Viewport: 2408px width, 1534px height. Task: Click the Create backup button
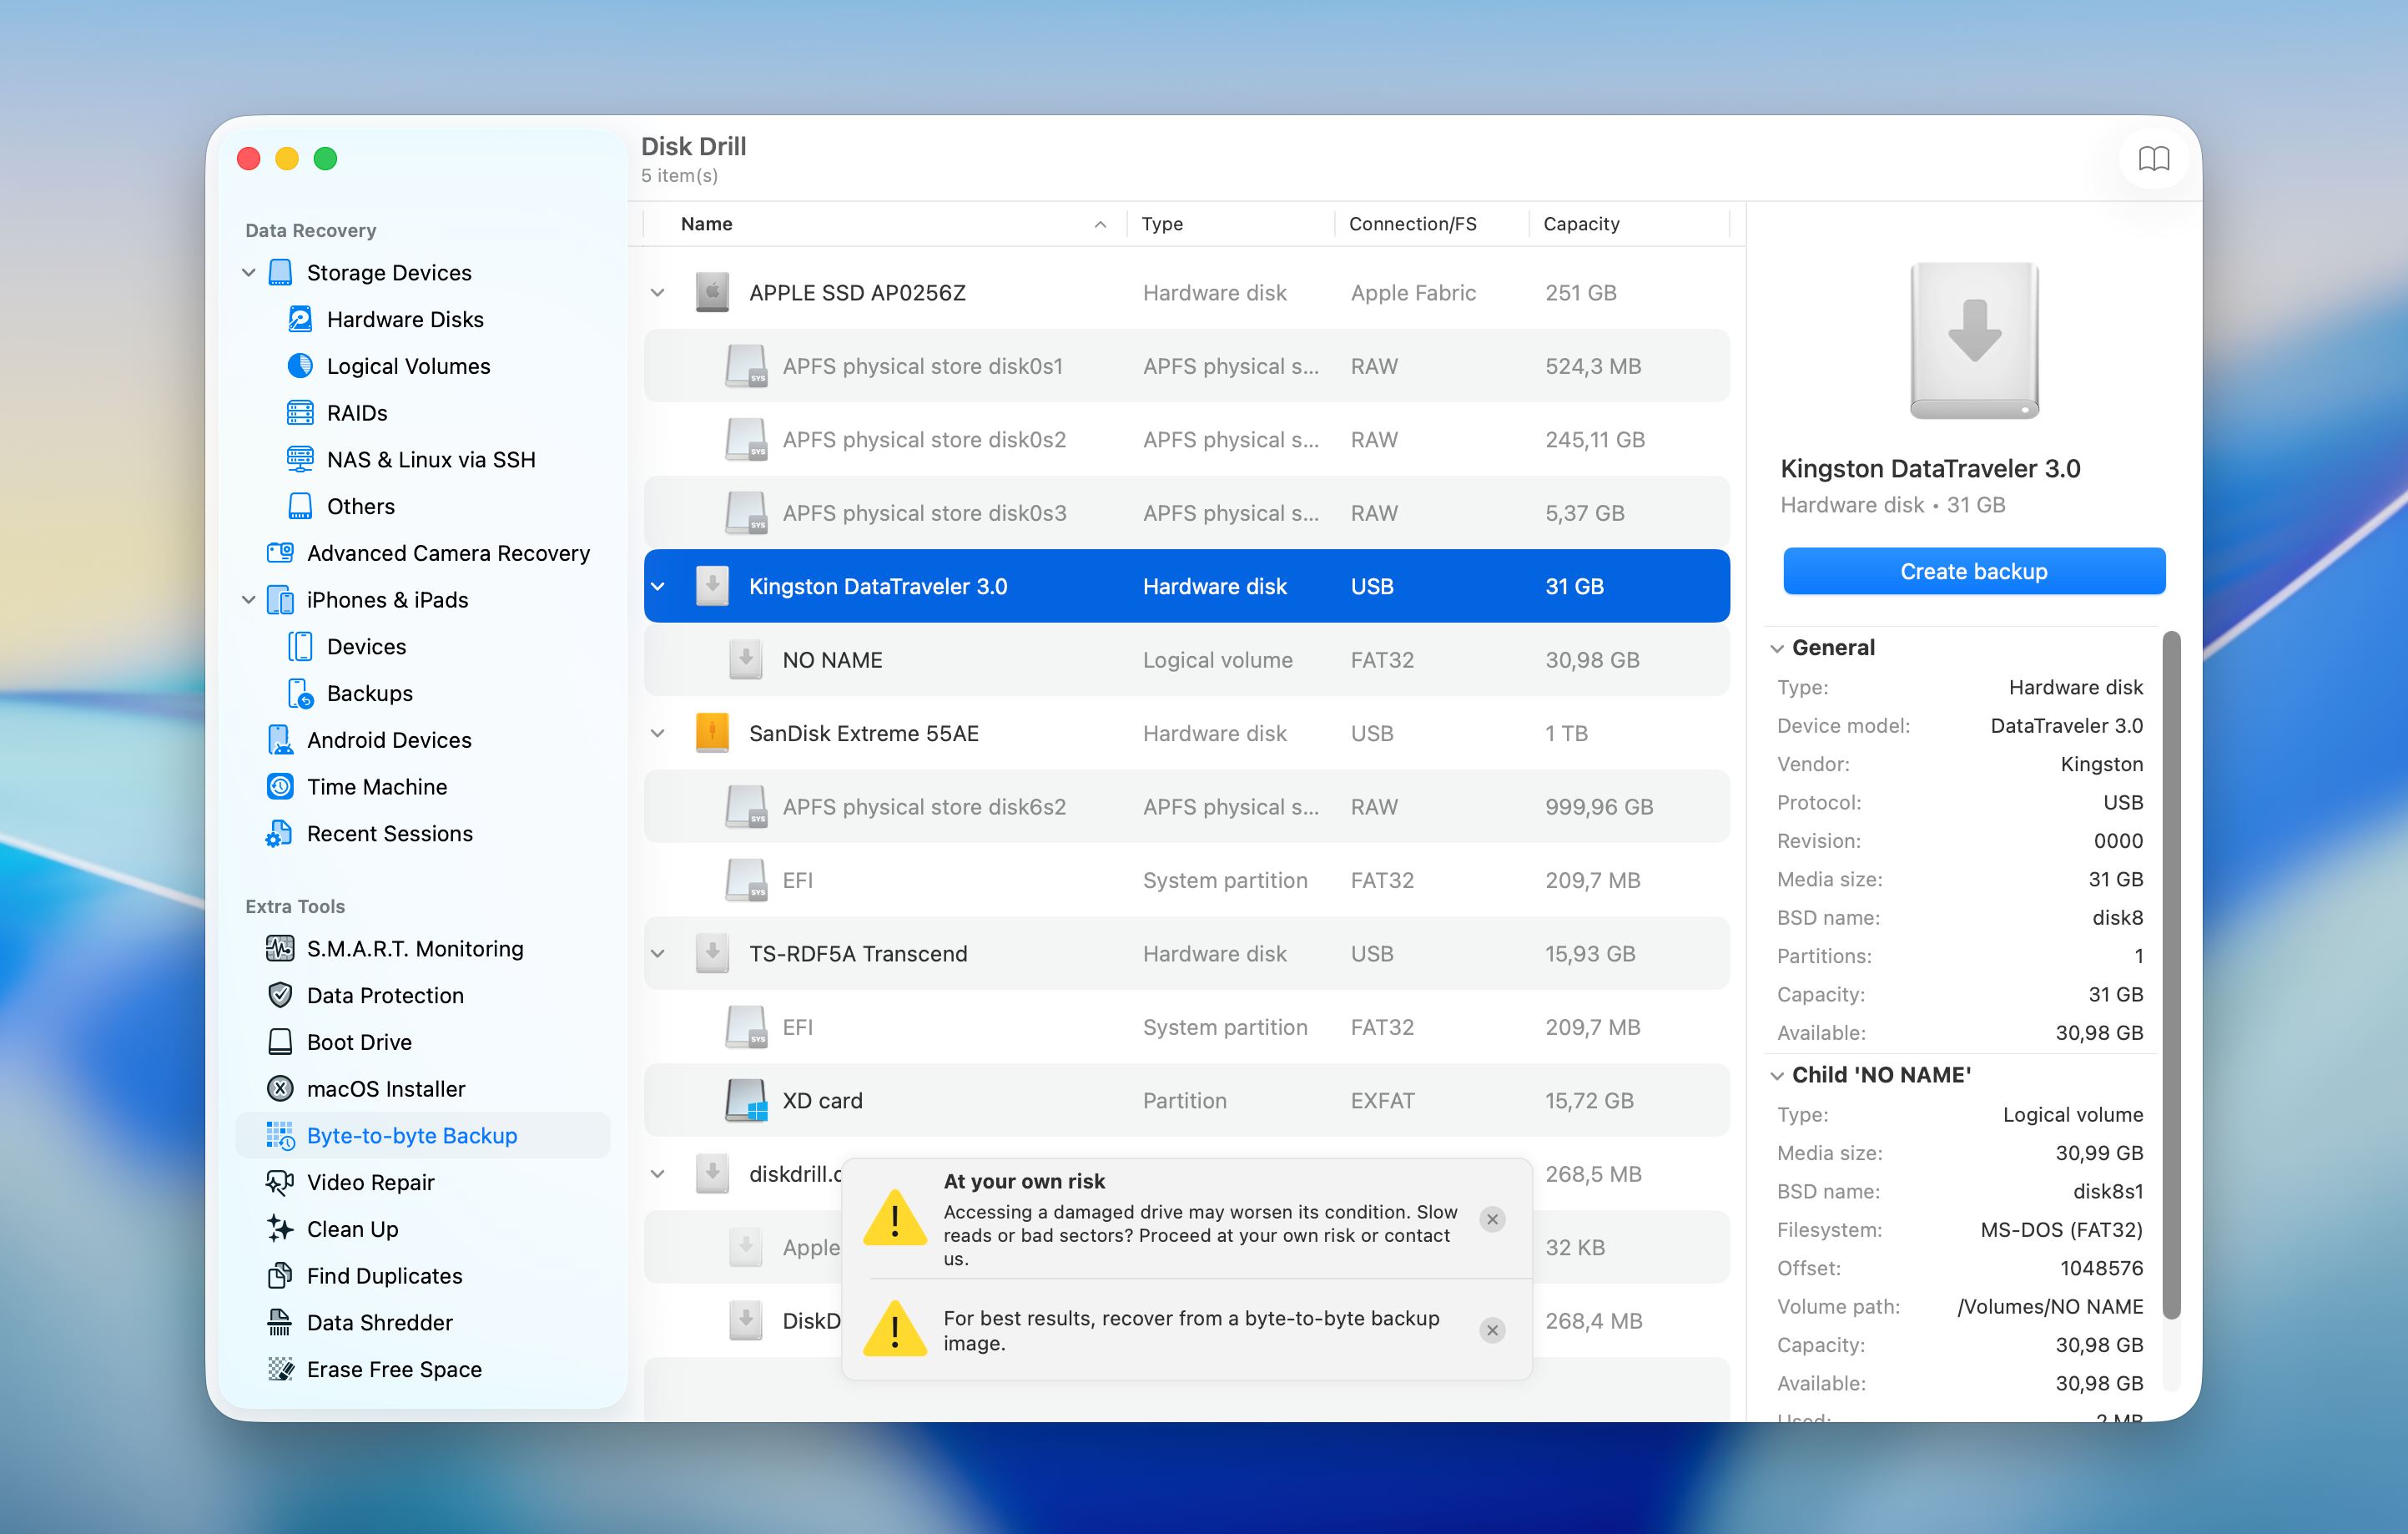pos(1973,571)
